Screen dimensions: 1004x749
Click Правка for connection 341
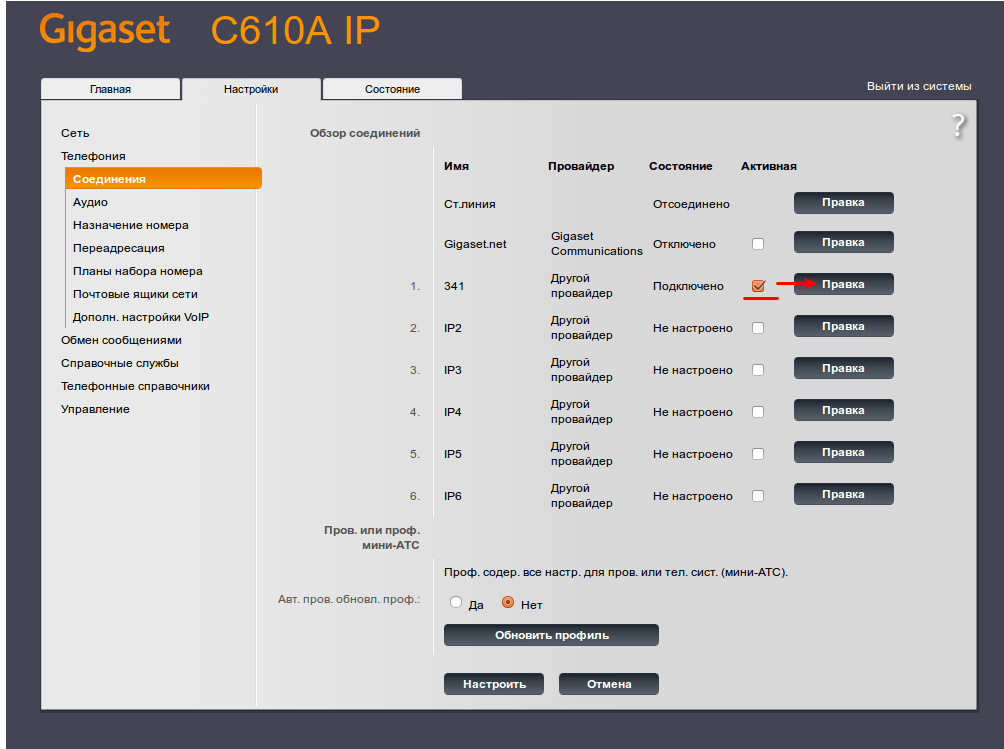click(843, 284)
